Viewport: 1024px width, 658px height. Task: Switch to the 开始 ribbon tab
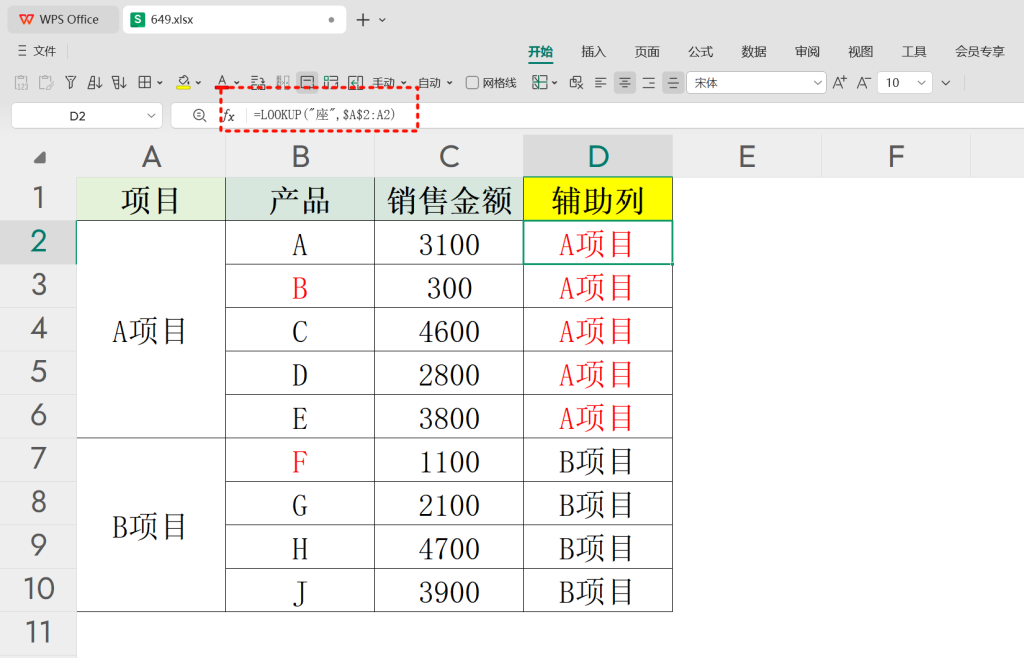pyautogui.click(x=541, y=52)
